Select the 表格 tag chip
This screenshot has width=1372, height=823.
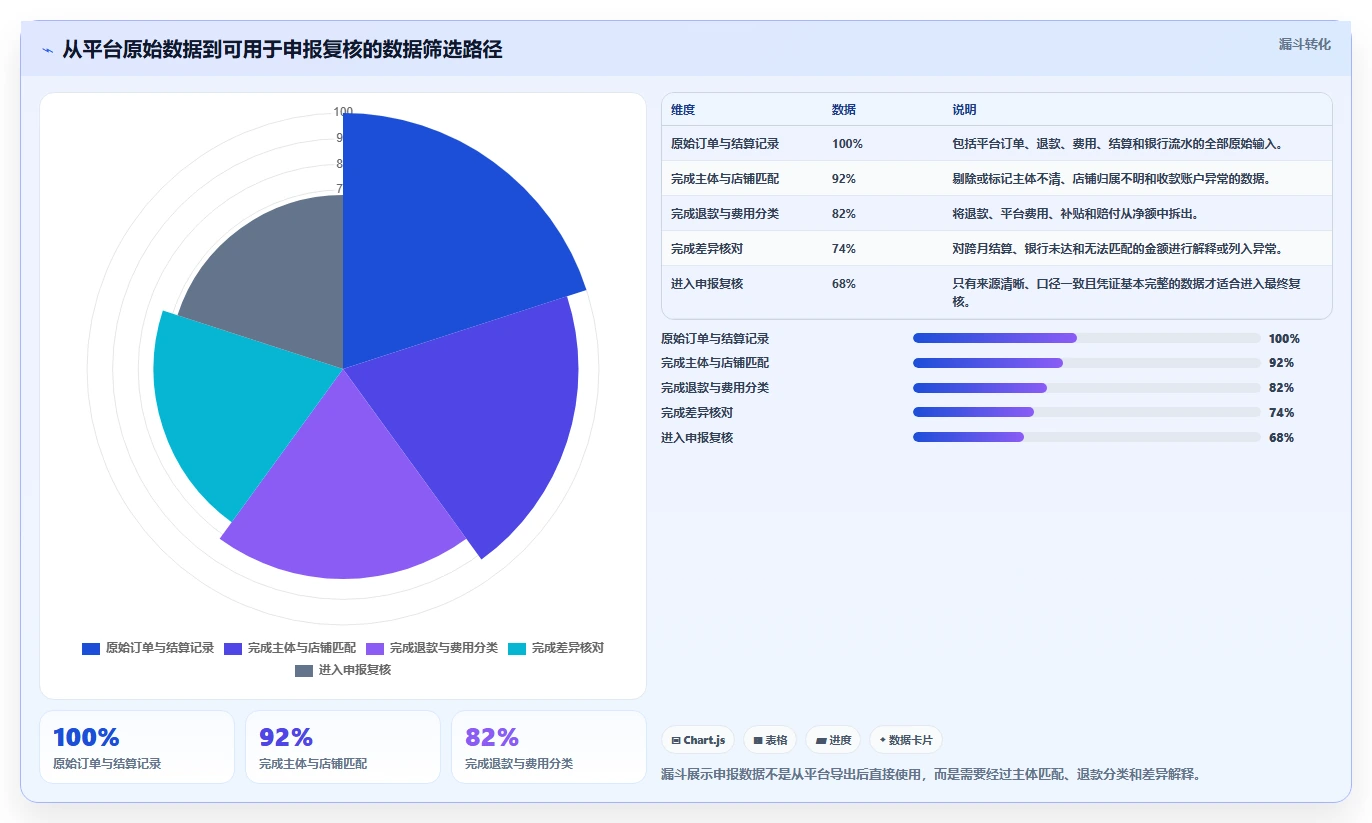tap(770, 740)
